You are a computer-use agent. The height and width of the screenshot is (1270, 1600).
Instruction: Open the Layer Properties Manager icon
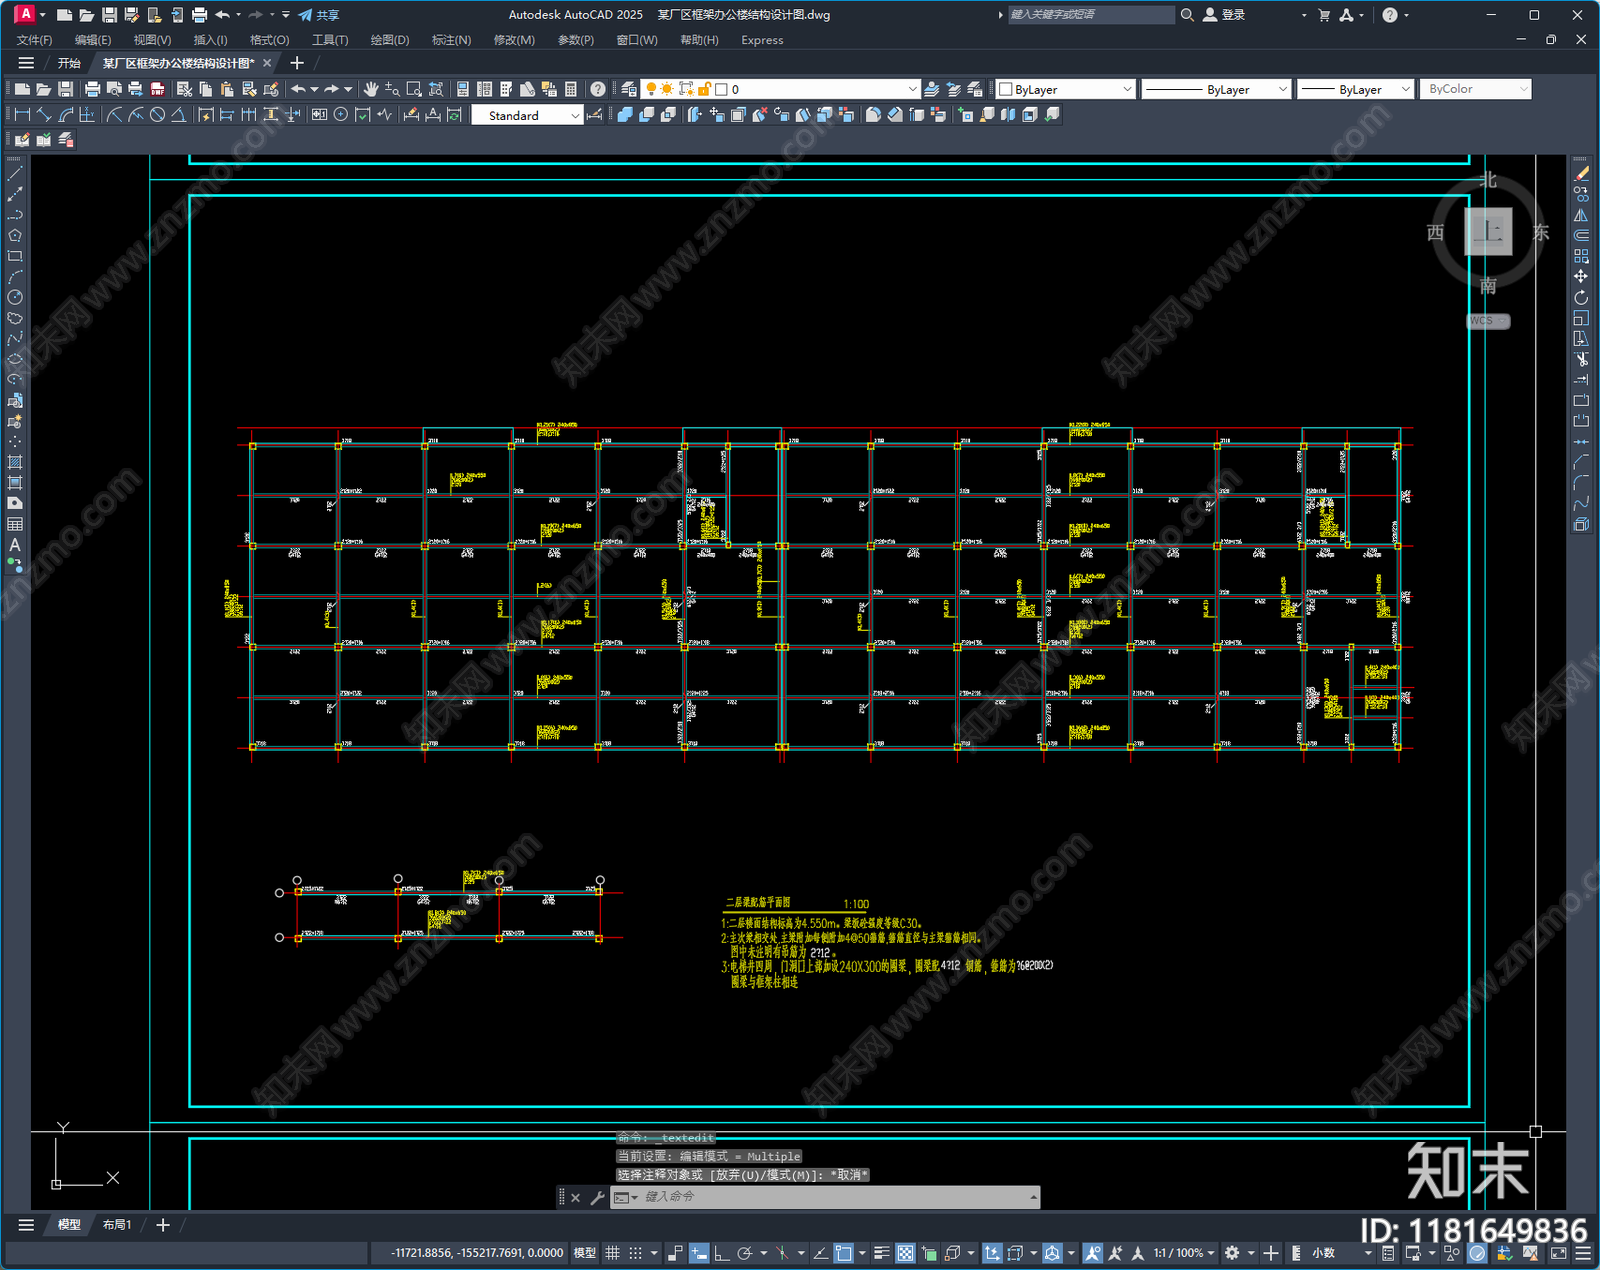click(x=629, y=89)
